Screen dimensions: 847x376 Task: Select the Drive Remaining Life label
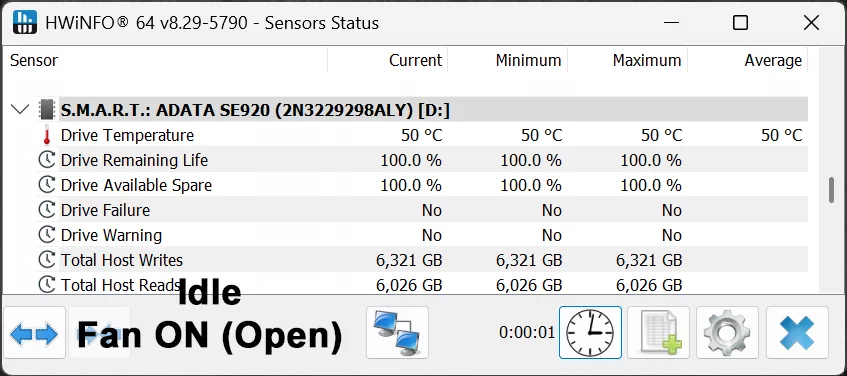134,160
